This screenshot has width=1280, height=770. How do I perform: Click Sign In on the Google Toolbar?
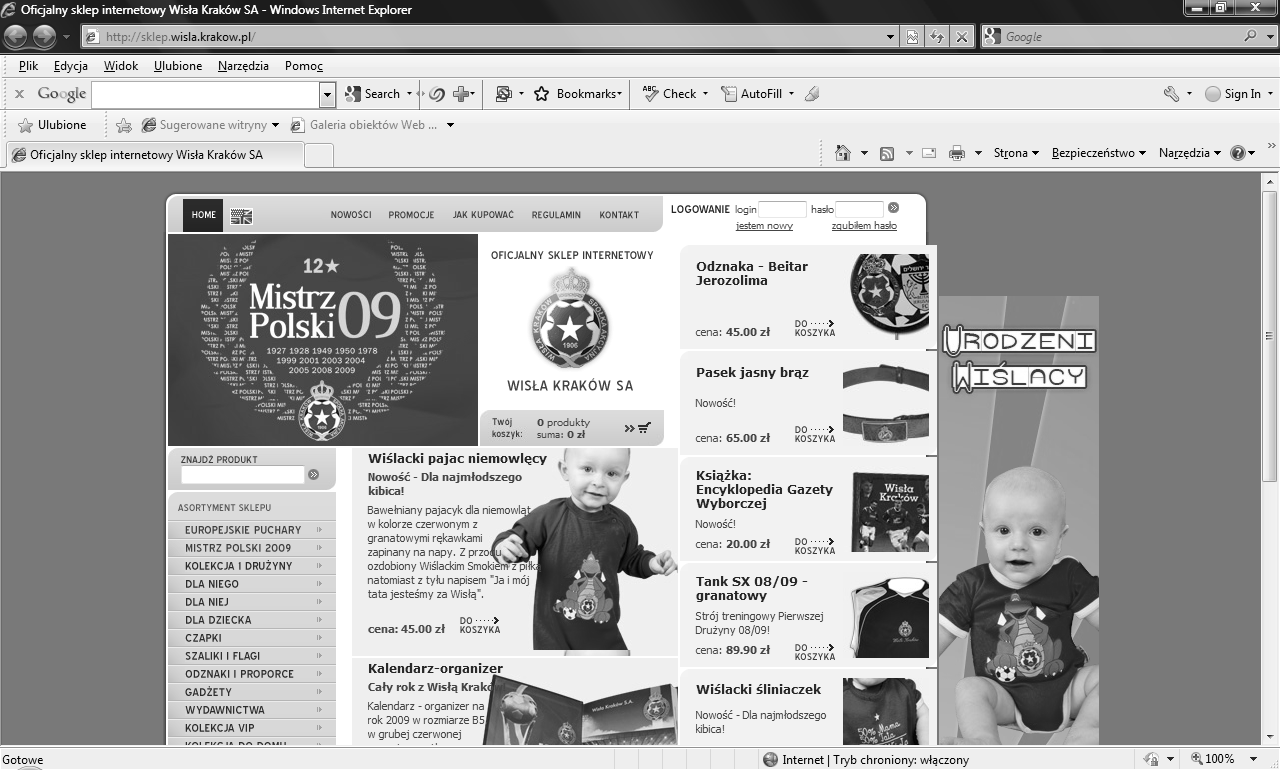coord(1233,94)
